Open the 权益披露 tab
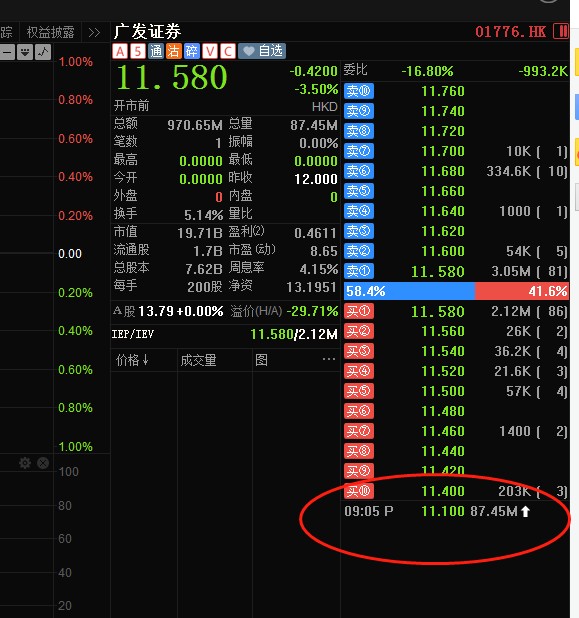Screen dimensions: 579x618 pos(50,32)
